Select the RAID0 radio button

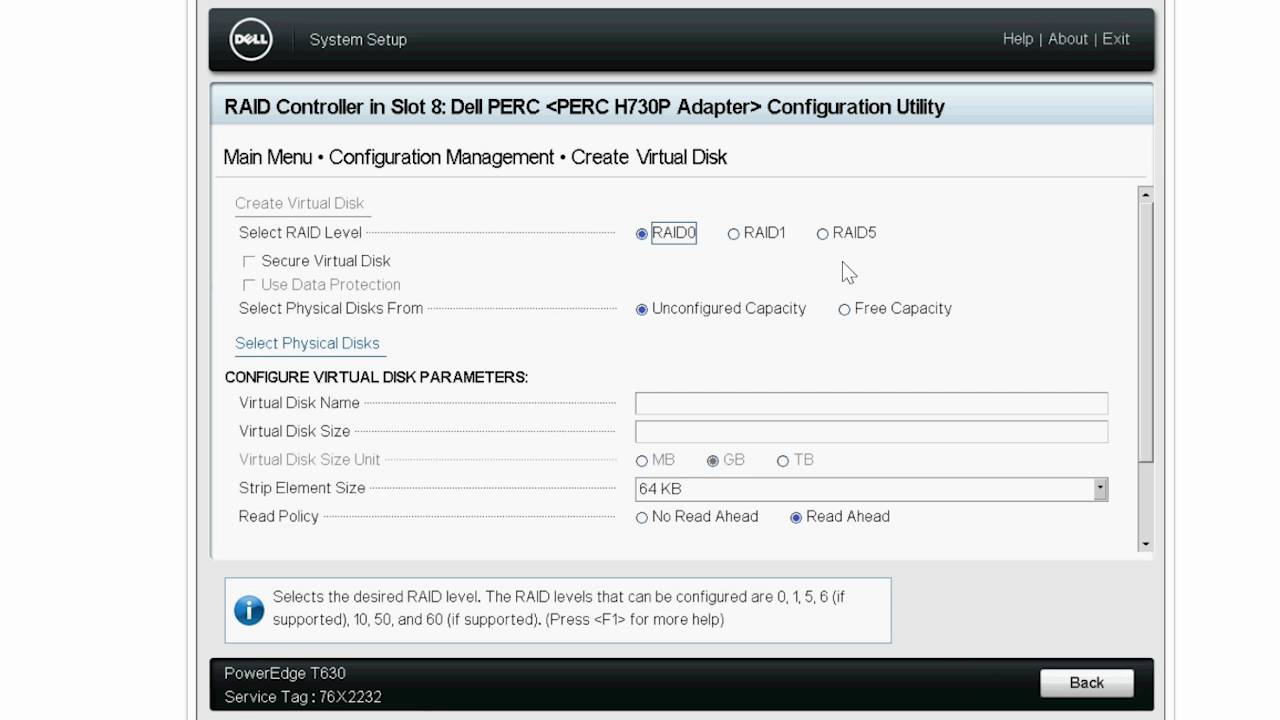642,234
